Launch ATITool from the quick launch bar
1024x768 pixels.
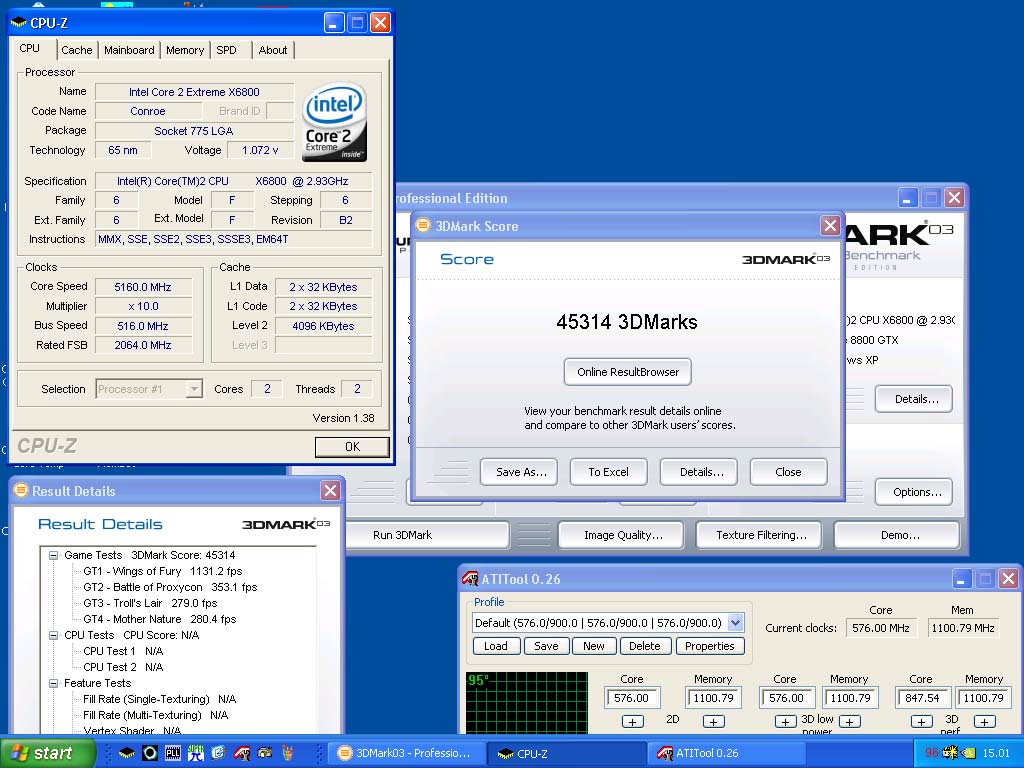point(242,753)
